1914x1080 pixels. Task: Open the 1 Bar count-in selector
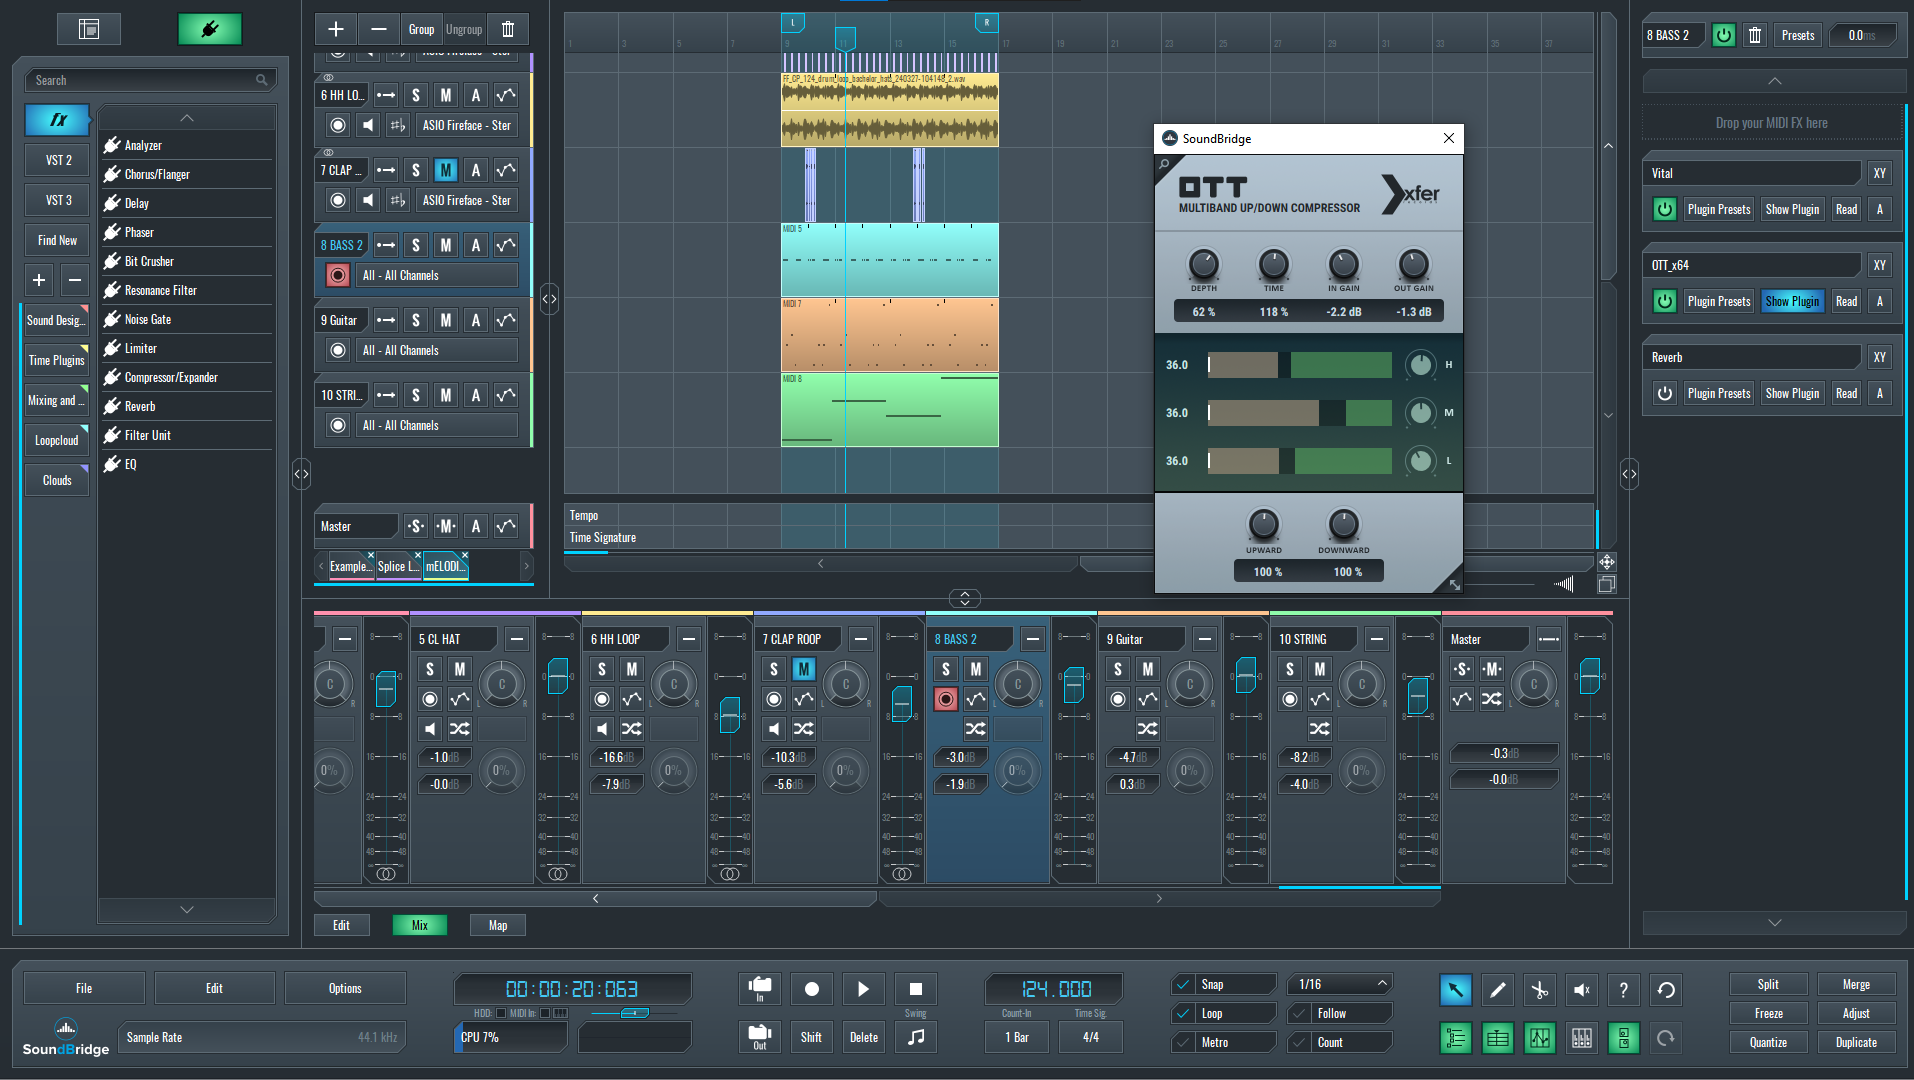1016,1037
